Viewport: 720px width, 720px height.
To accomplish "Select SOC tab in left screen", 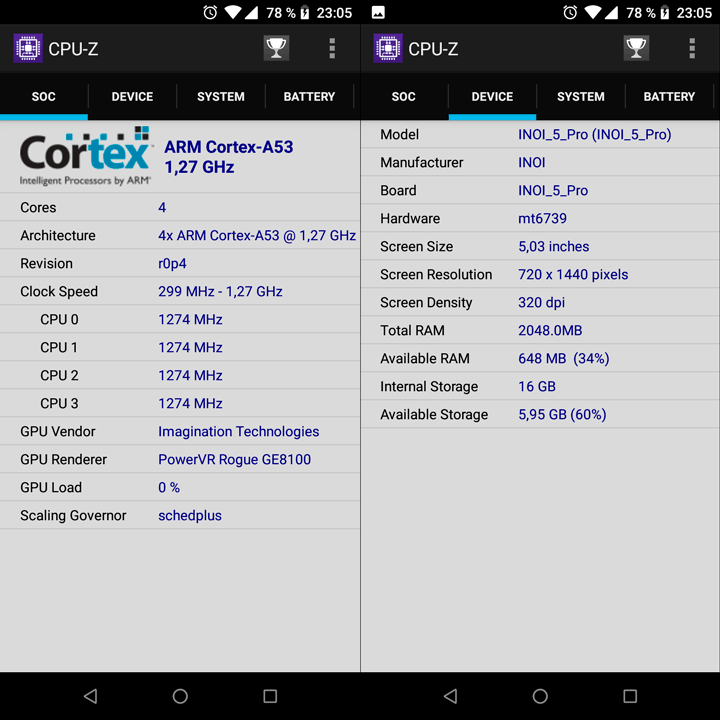I will click(44, 97).
